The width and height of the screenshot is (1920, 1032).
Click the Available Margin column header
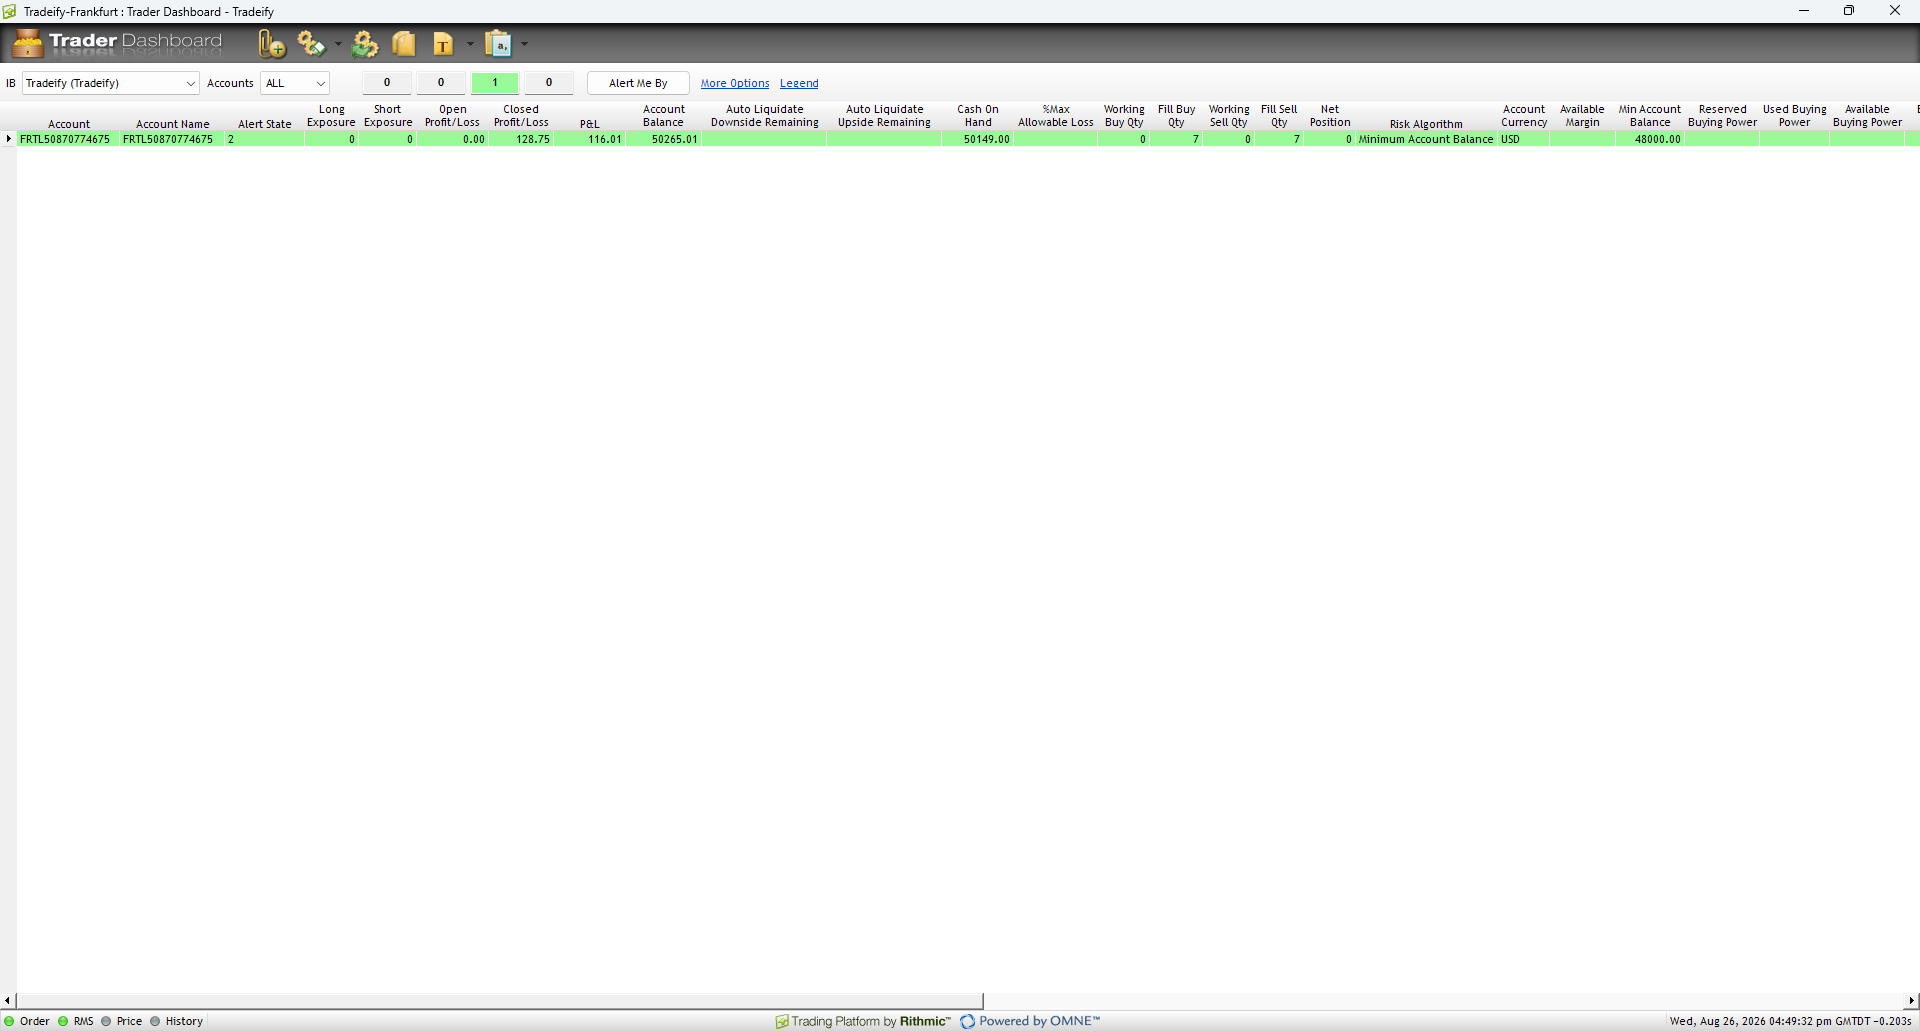(1582, 116)
